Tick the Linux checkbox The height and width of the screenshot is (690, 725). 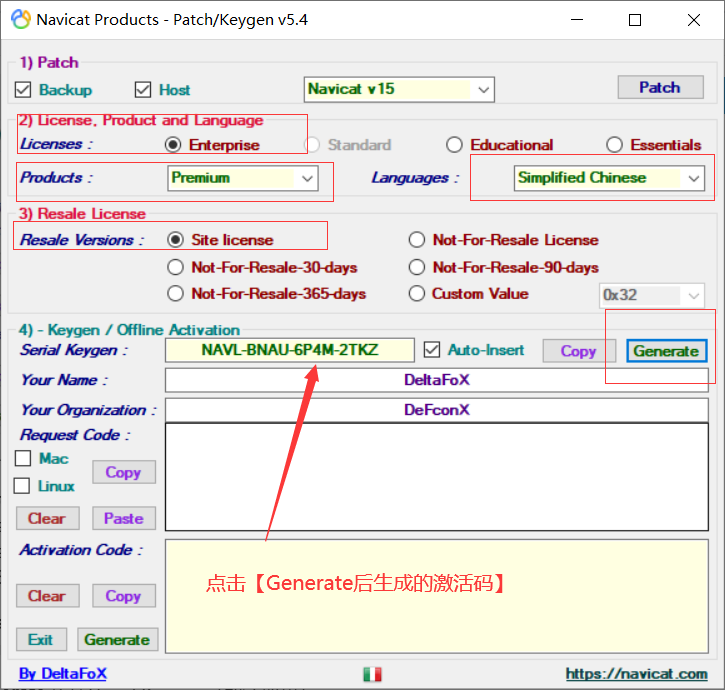pyautogui.click(x=22, y=486)
